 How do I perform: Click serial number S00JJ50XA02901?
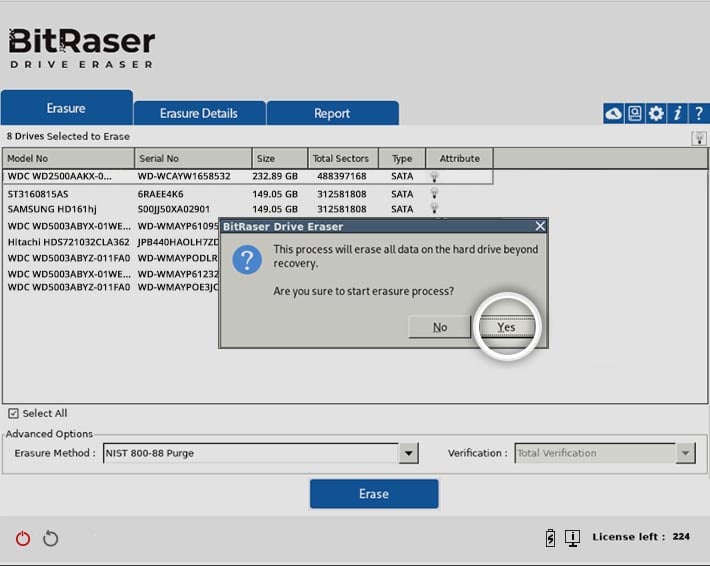tap(174, 209)
